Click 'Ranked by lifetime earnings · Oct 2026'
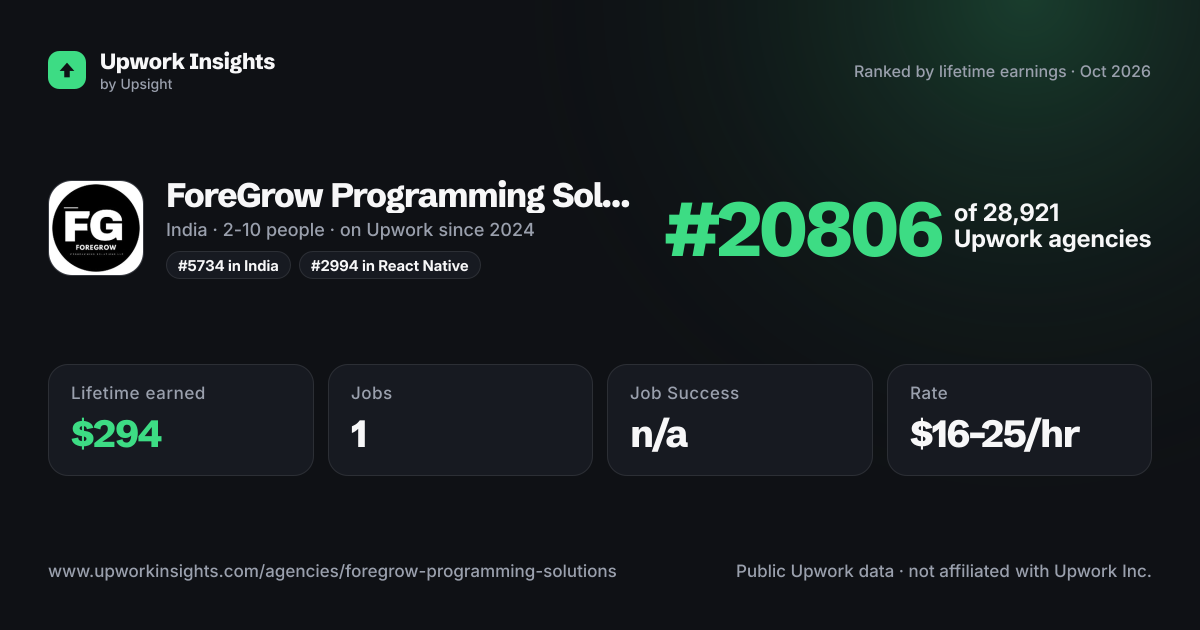 (1002, 72)
